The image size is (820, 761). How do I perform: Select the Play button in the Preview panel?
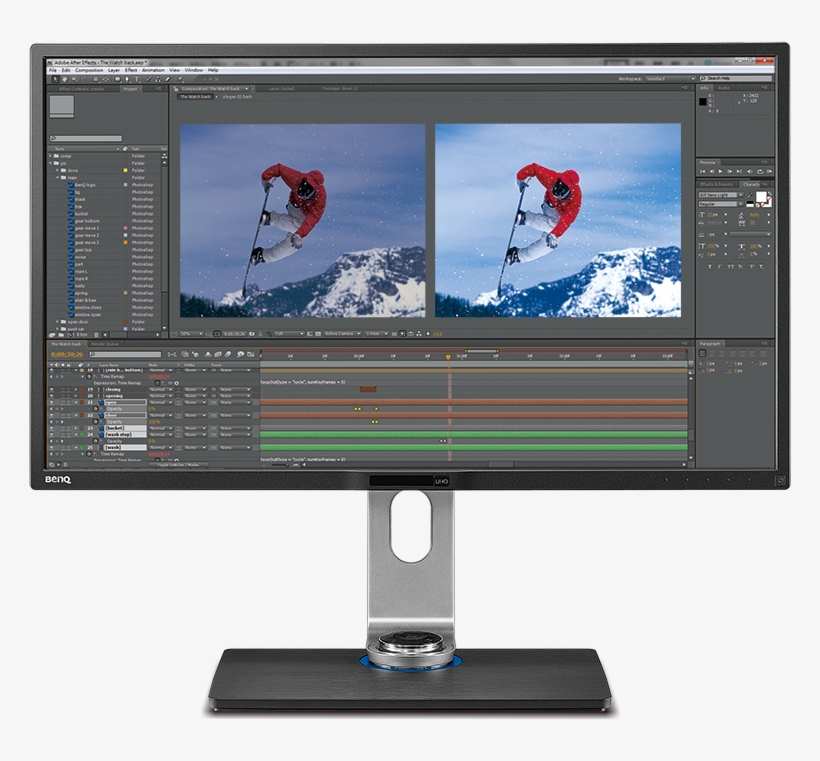(720, 171)
